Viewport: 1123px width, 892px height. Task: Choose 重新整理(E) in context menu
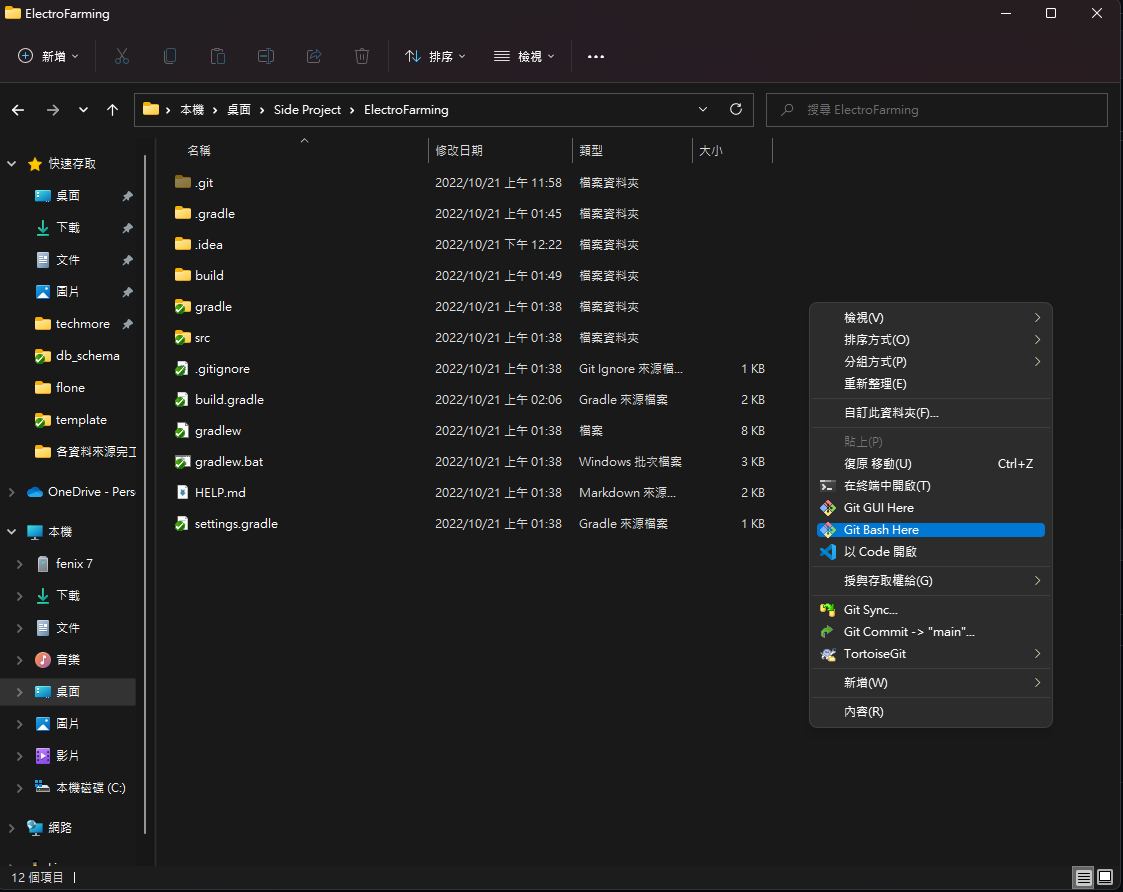tap(930, 383)
